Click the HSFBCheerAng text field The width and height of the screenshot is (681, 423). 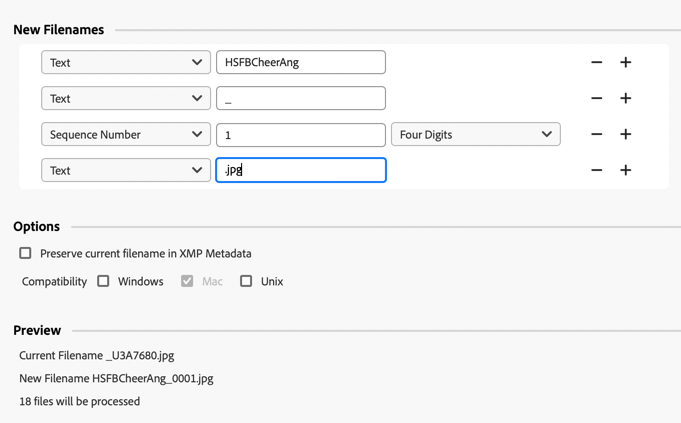pos(301,62)
